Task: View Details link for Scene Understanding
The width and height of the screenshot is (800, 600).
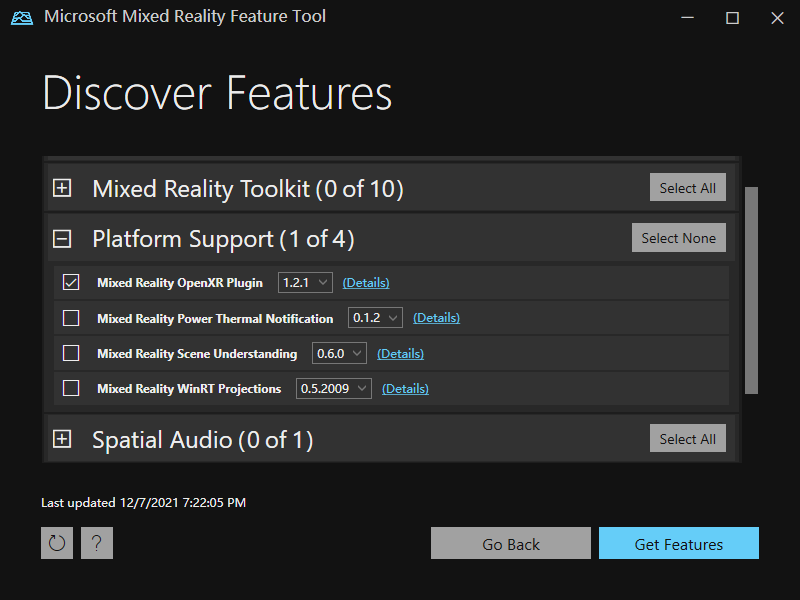Action: pos(401,354)
